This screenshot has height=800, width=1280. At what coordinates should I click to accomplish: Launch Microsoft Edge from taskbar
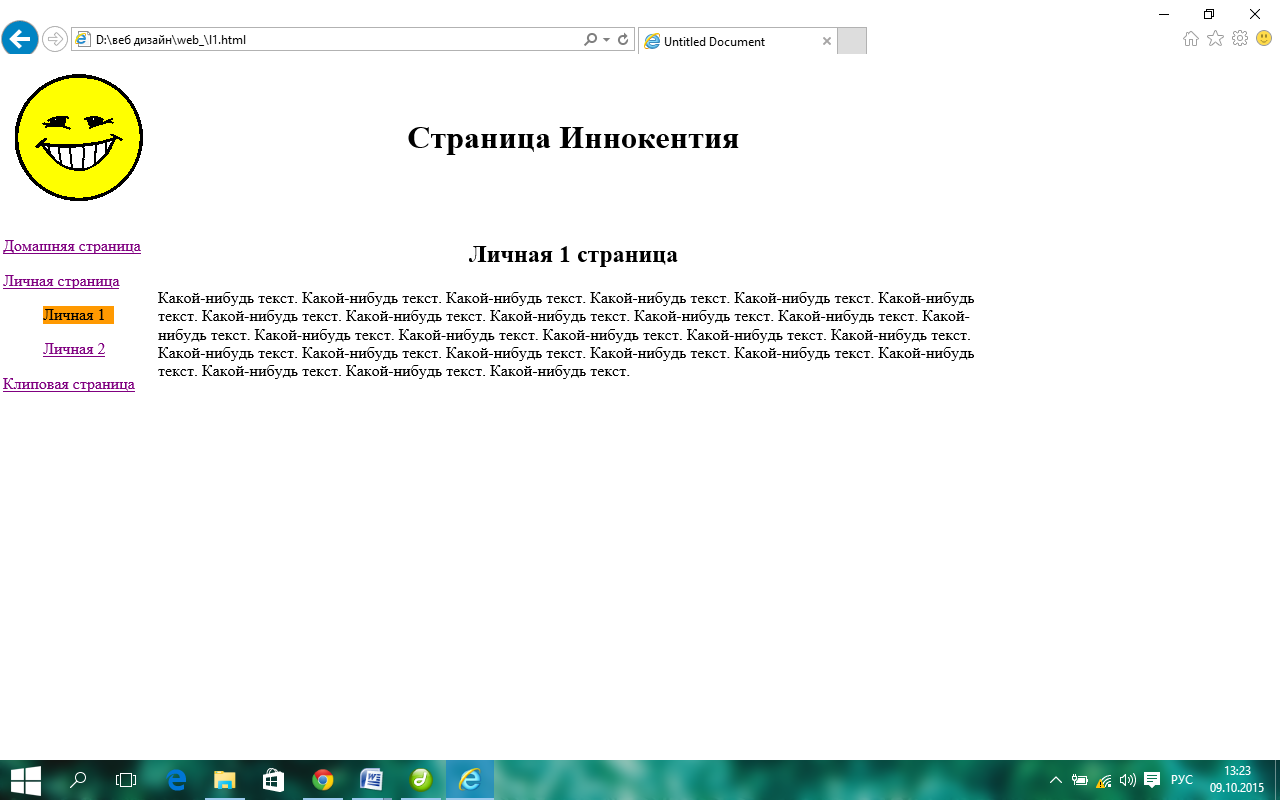tap(177, 780)
